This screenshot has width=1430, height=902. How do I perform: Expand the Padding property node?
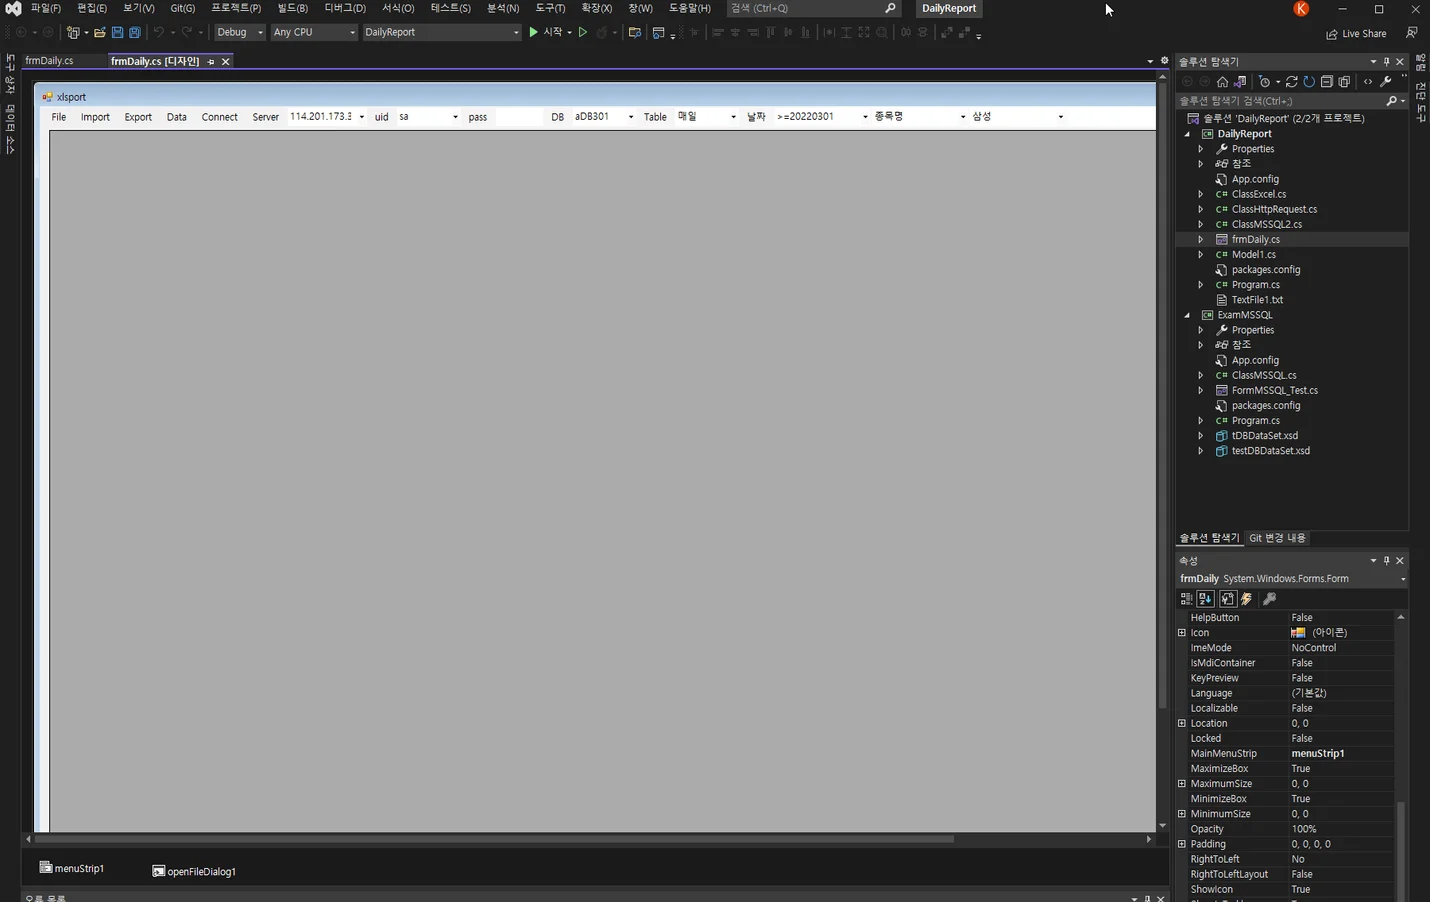[x=1182, y=844]
